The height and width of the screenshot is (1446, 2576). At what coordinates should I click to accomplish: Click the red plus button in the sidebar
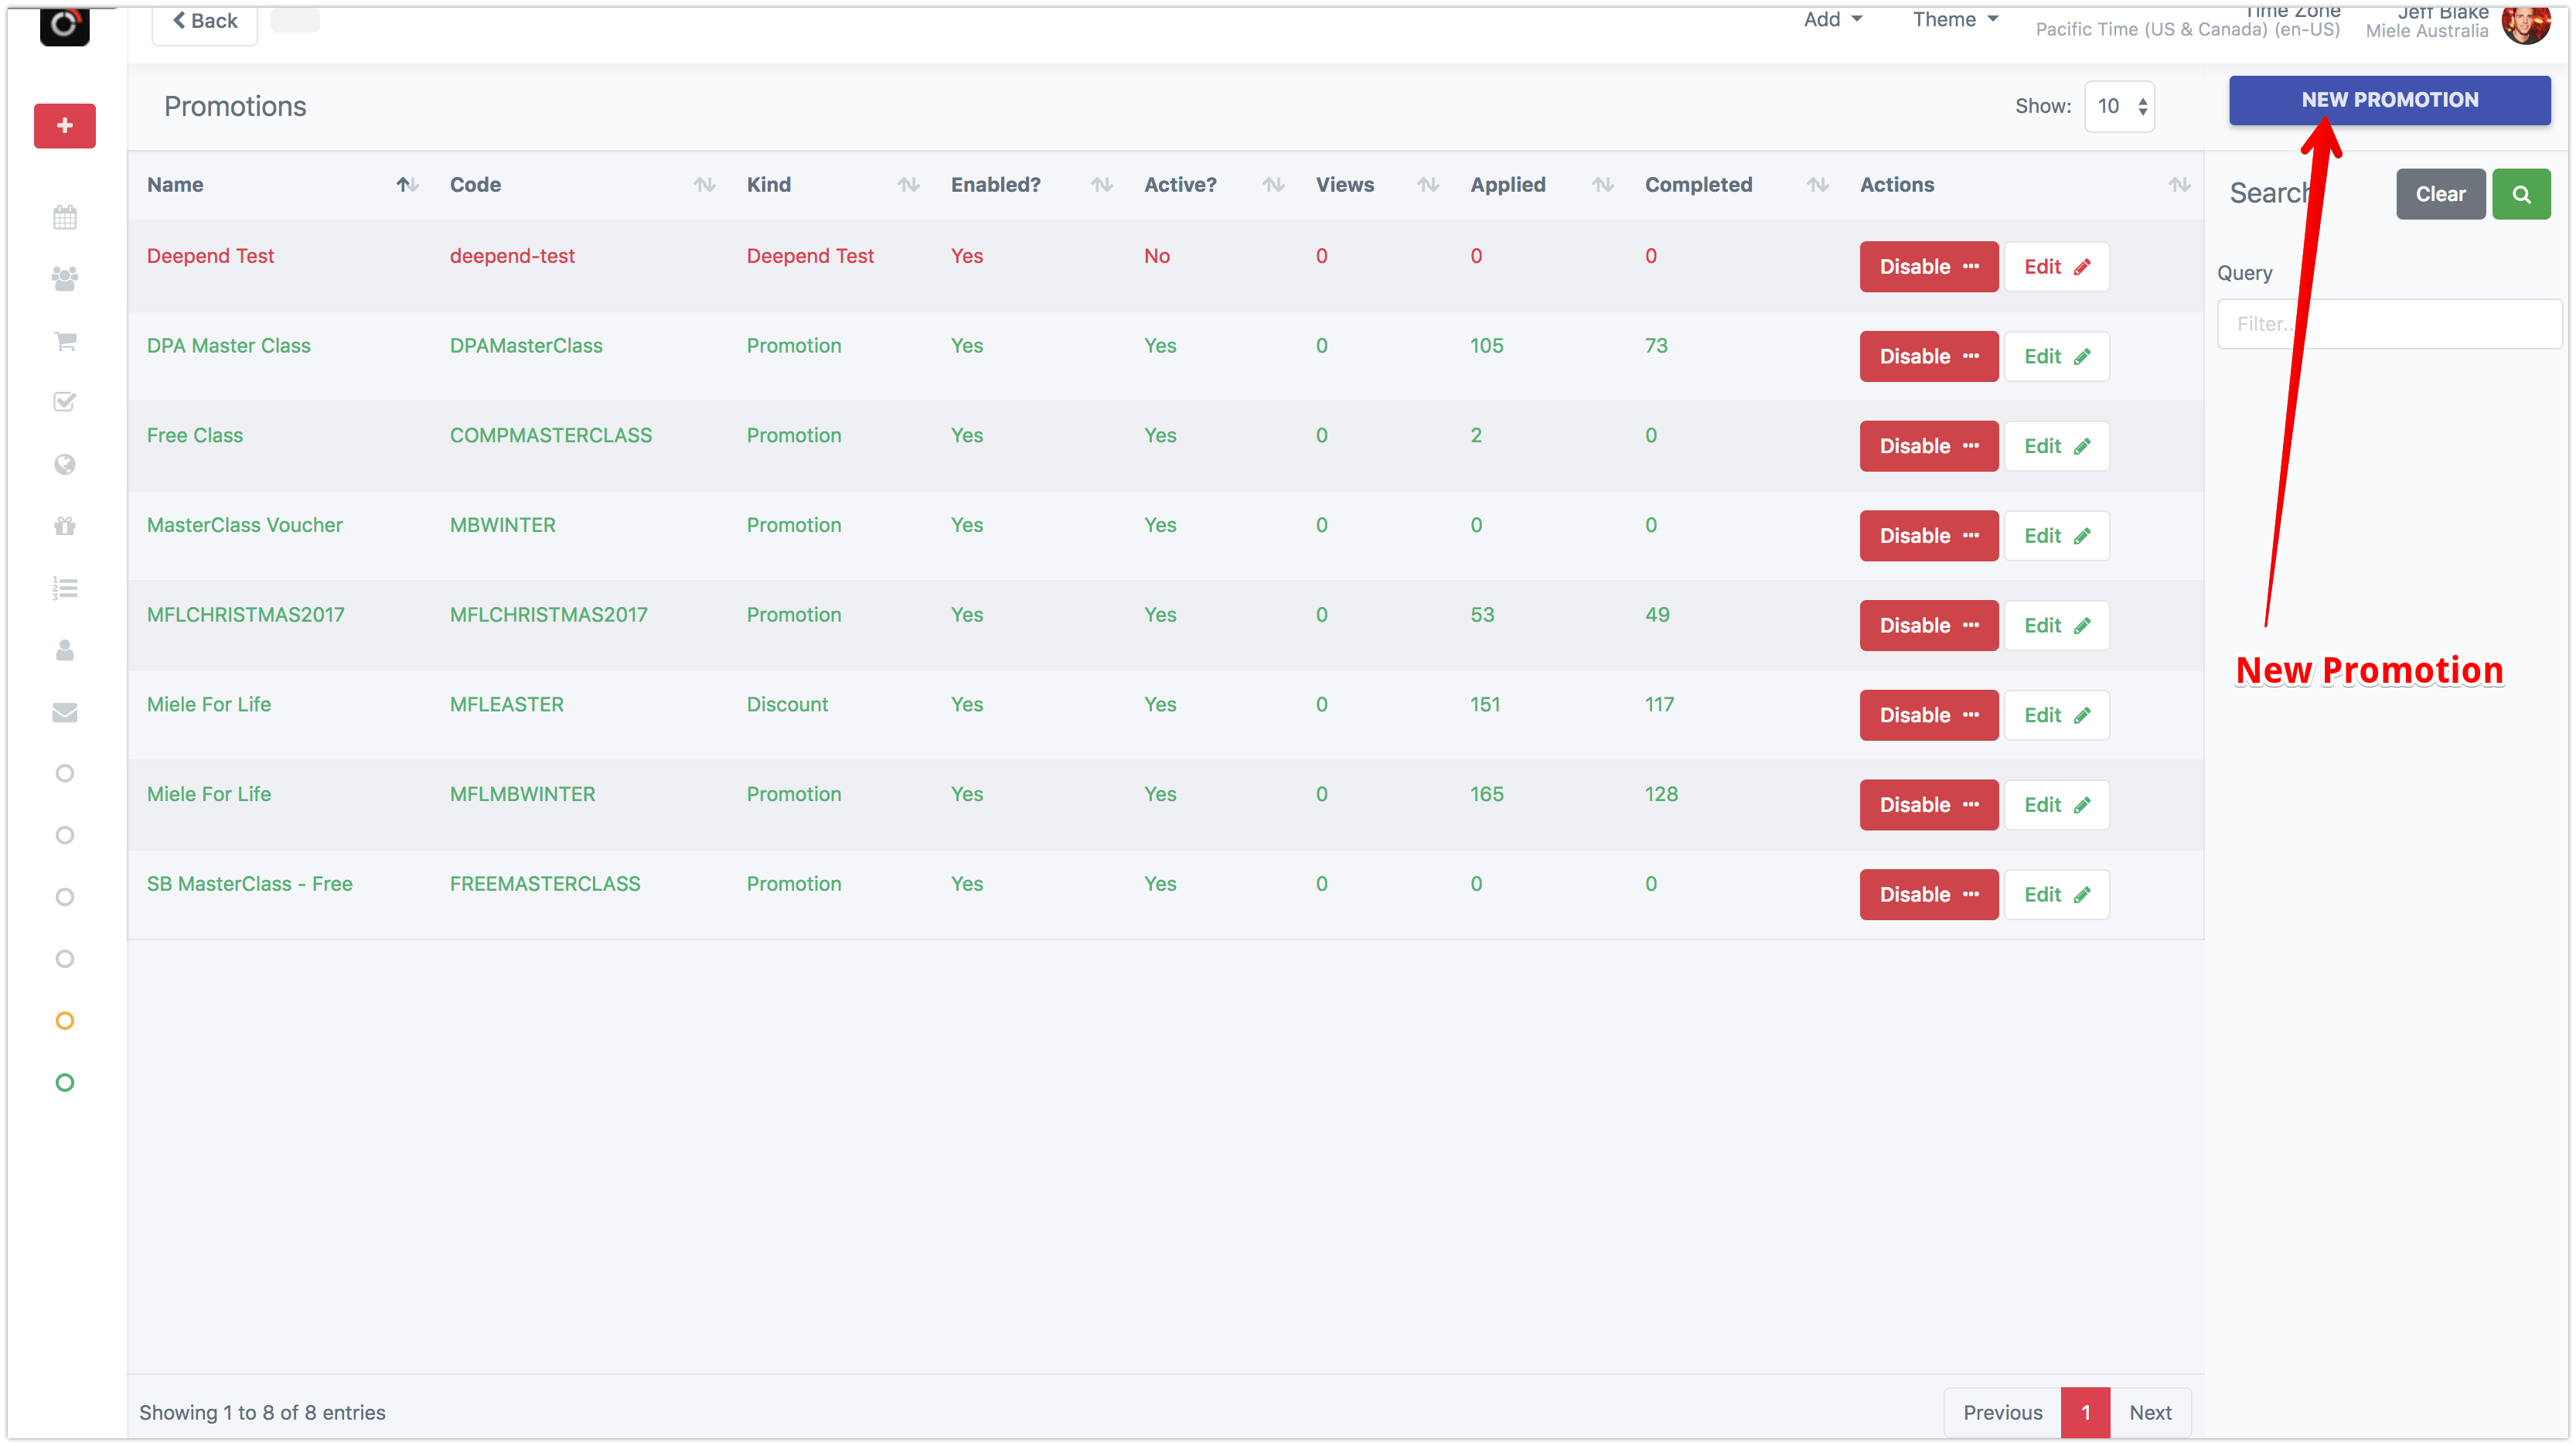click(65, 126)
